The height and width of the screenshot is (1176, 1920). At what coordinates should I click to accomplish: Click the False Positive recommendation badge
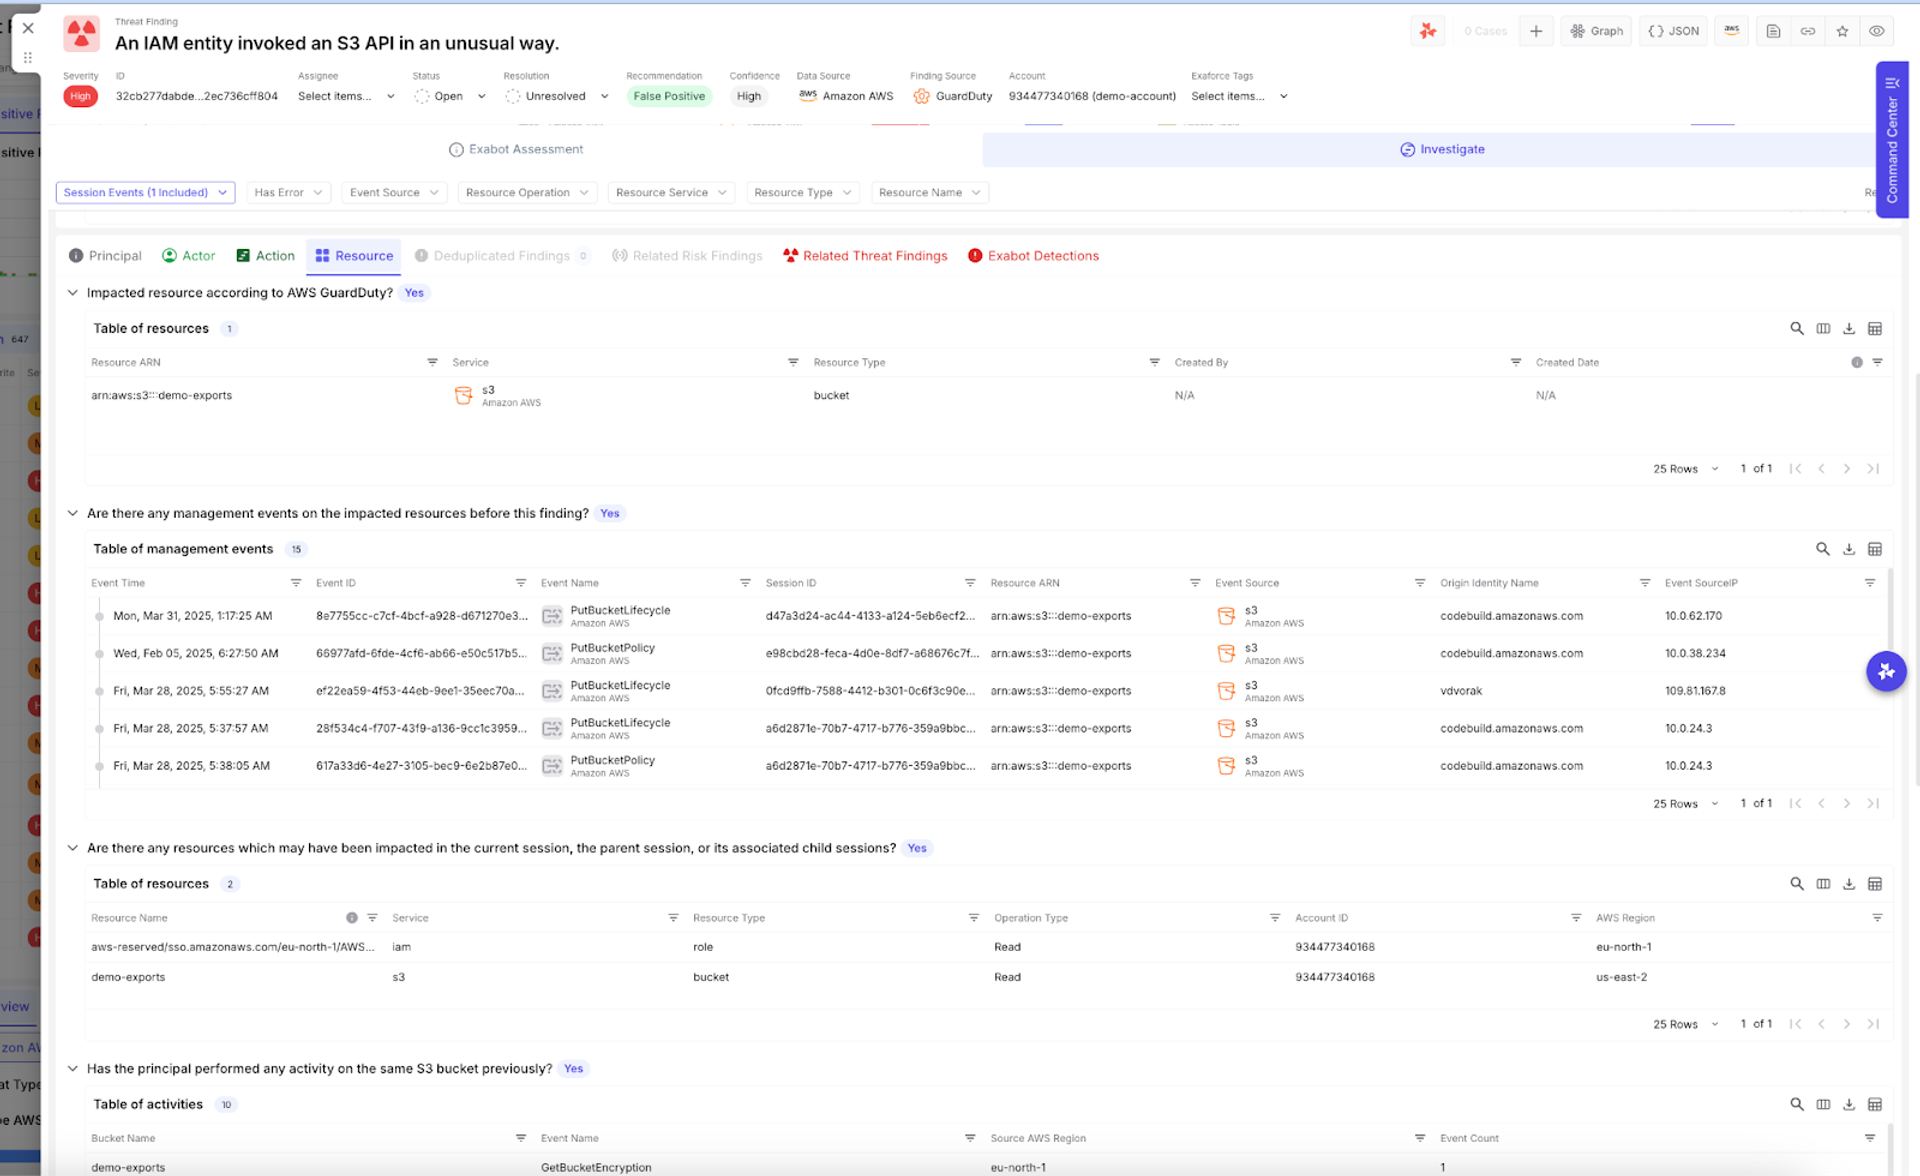pyautogui.click(x=669, y=96)
